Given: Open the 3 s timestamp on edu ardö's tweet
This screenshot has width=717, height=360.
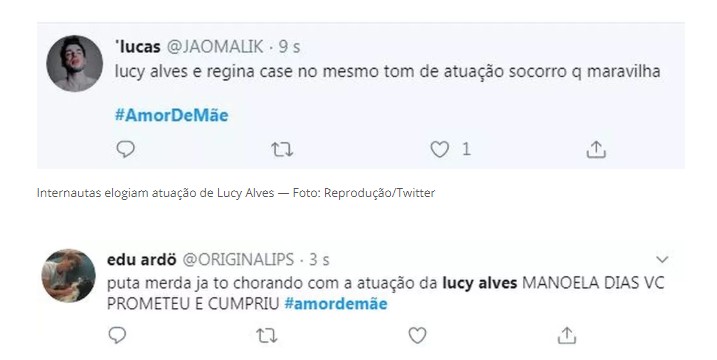Looking at the screenshot, I should coord(319,260).
